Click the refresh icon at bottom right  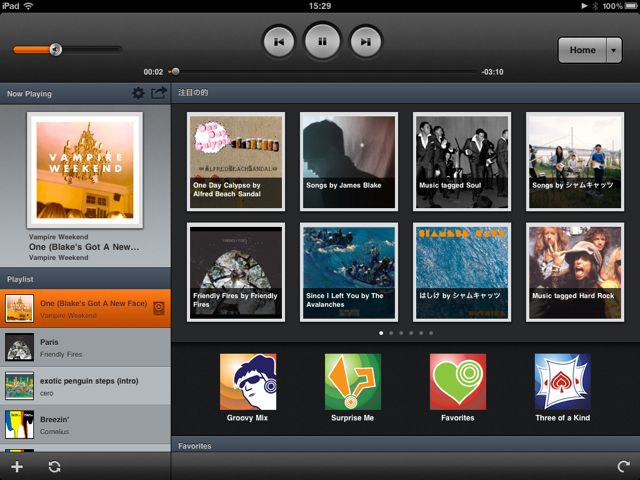[x=623, y=467]
